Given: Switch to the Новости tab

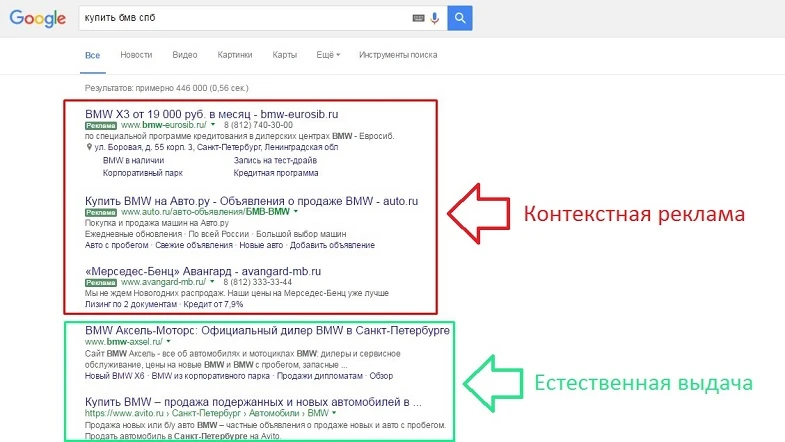Looking at the screenshot, I should click(x=136, y=54).
